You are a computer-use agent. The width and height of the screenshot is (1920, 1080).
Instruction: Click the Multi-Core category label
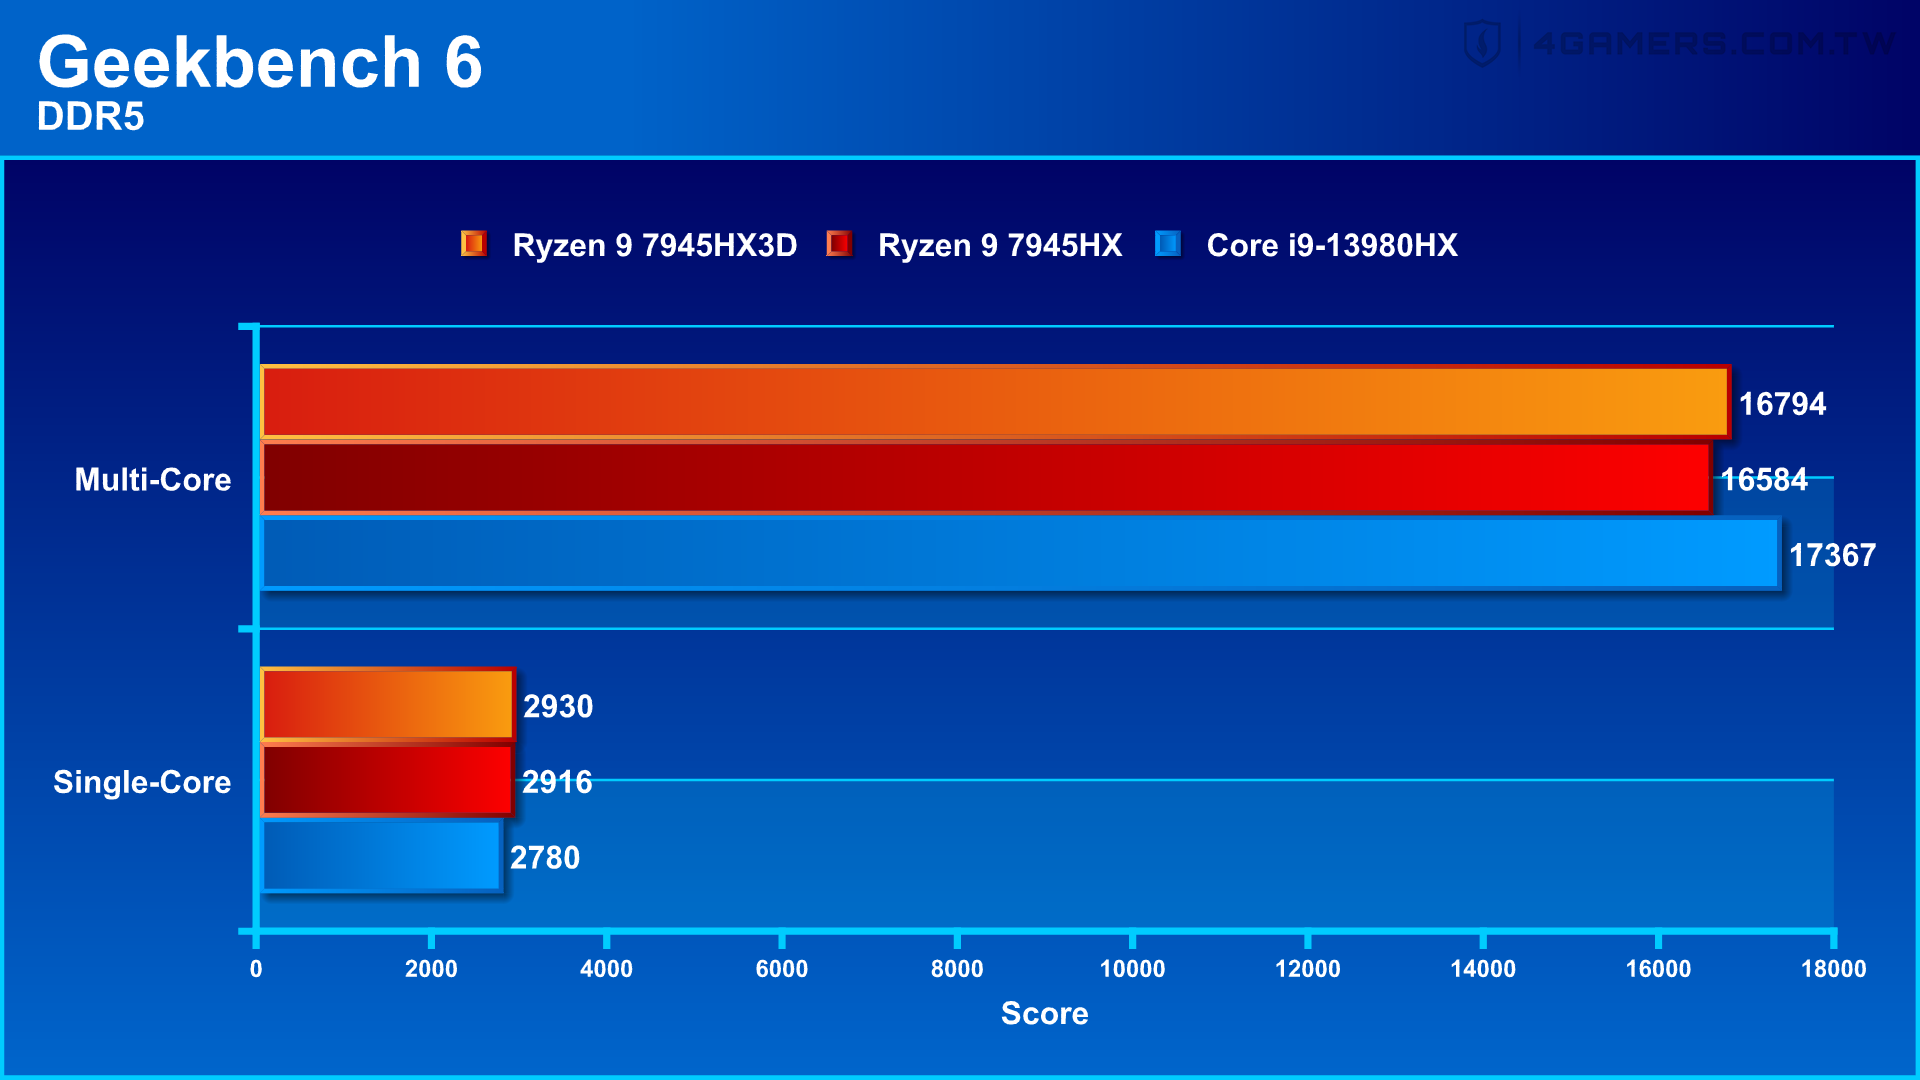(x=153, y=479)
